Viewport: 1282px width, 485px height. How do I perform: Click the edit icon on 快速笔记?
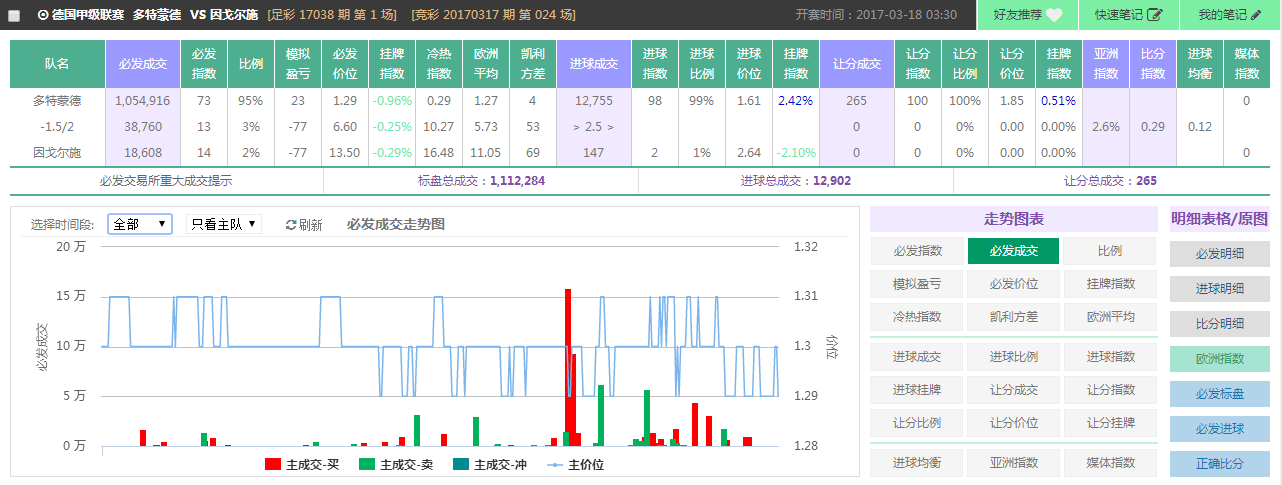(1155, 15)
